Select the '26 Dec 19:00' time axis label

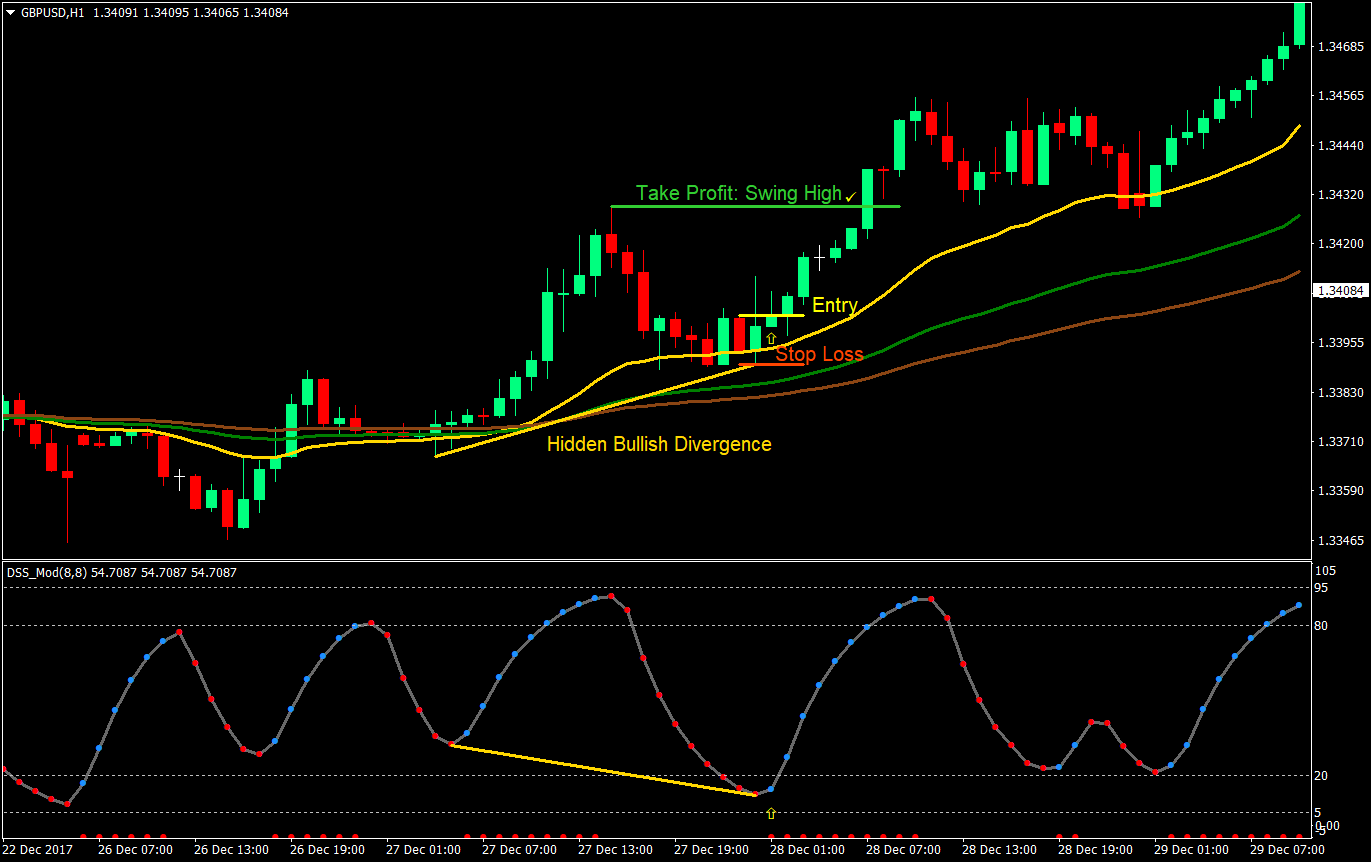pos(327,850)
